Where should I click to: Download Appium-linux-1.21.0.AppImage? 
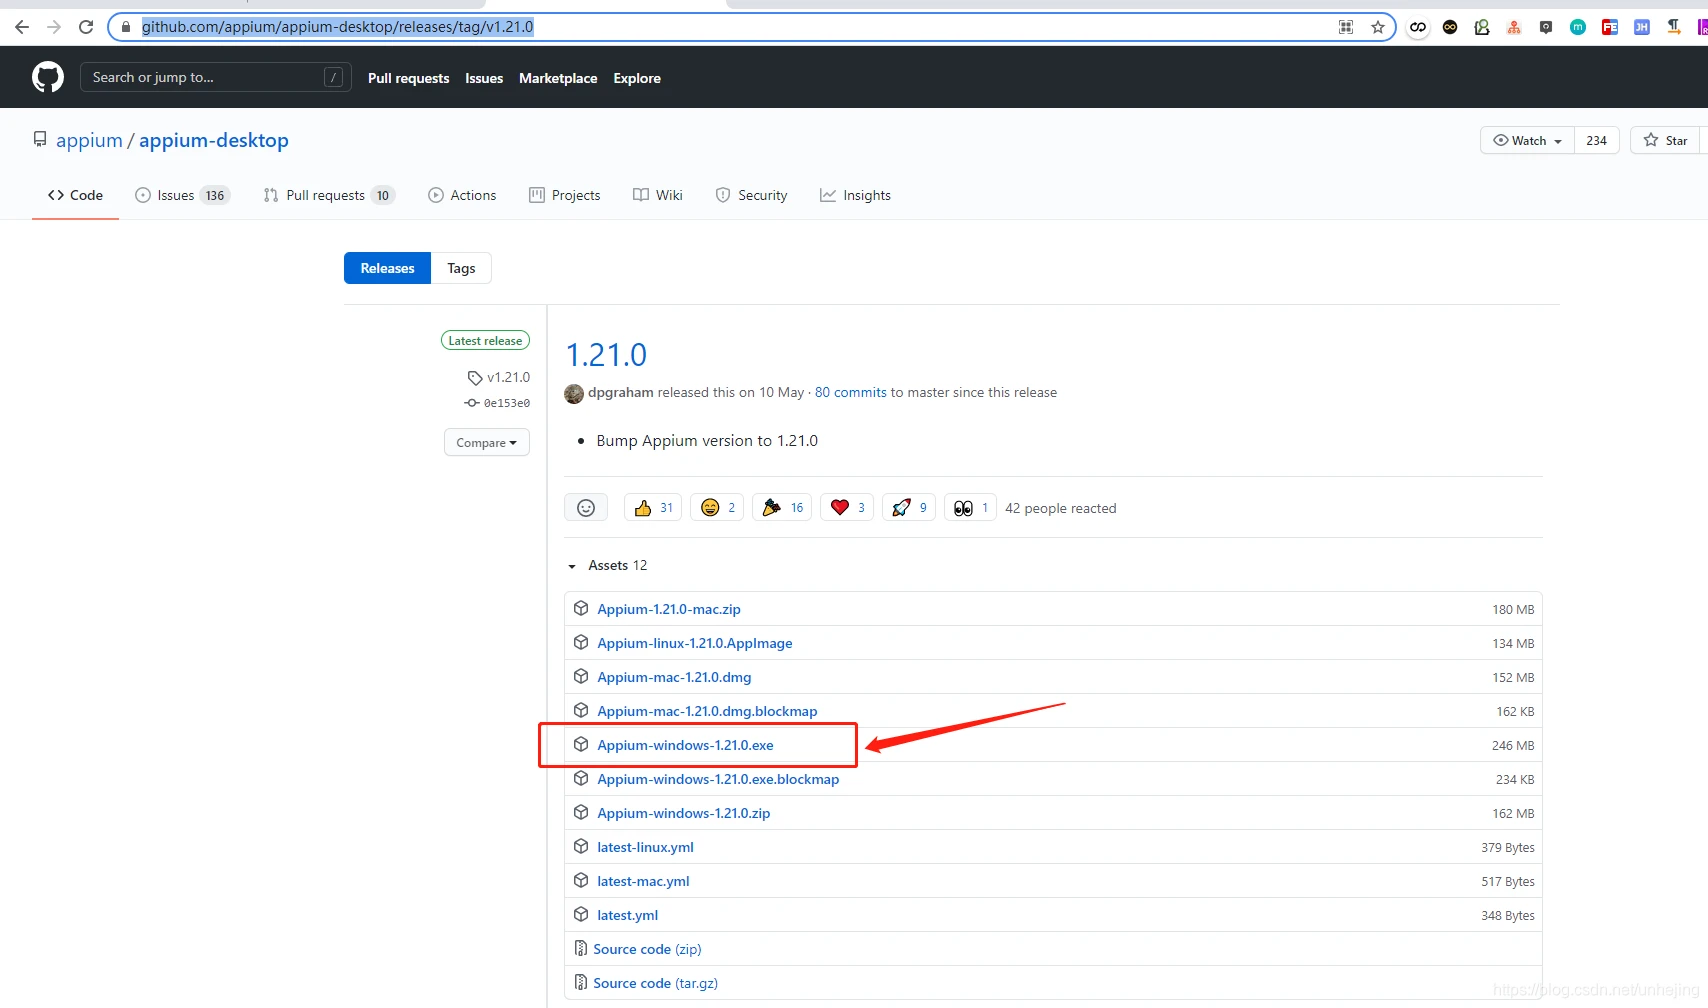point(695,643)
